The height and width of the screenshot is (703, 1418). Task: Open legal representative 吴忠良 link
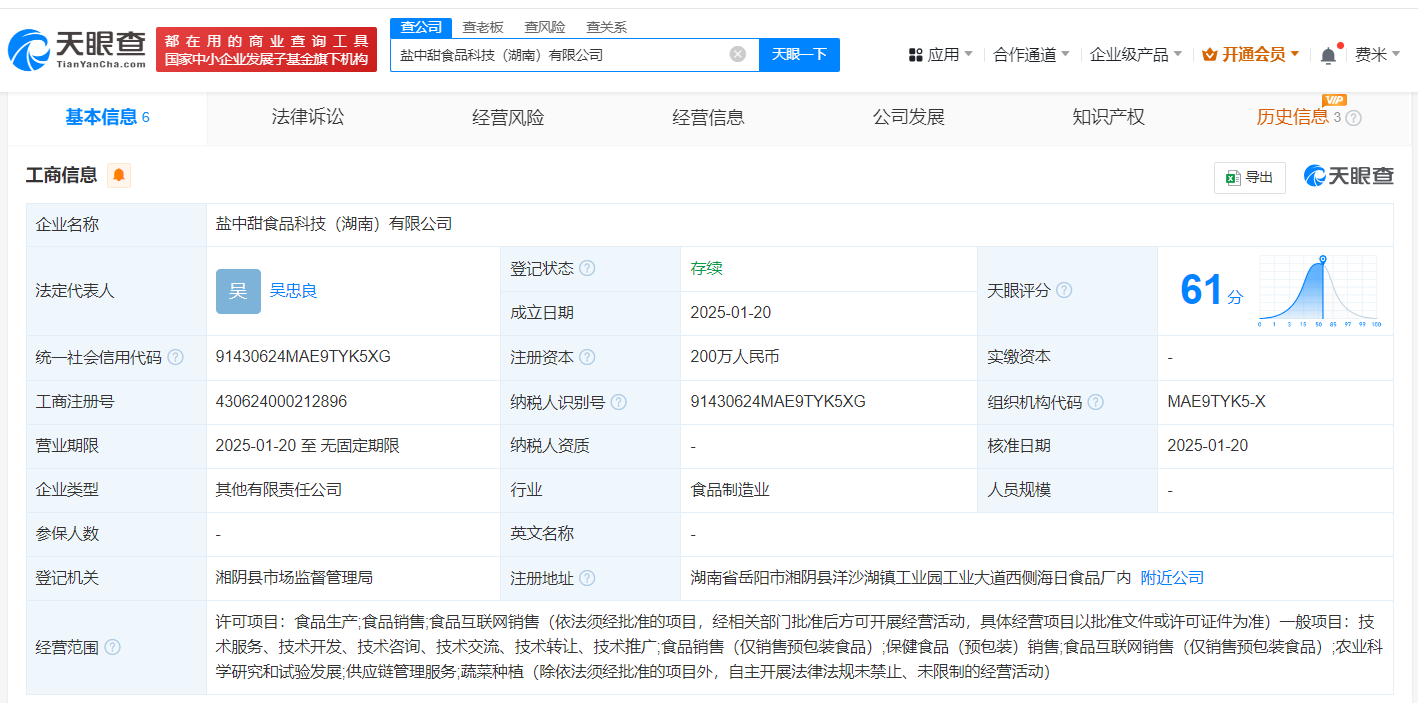(x=293, y=291)
